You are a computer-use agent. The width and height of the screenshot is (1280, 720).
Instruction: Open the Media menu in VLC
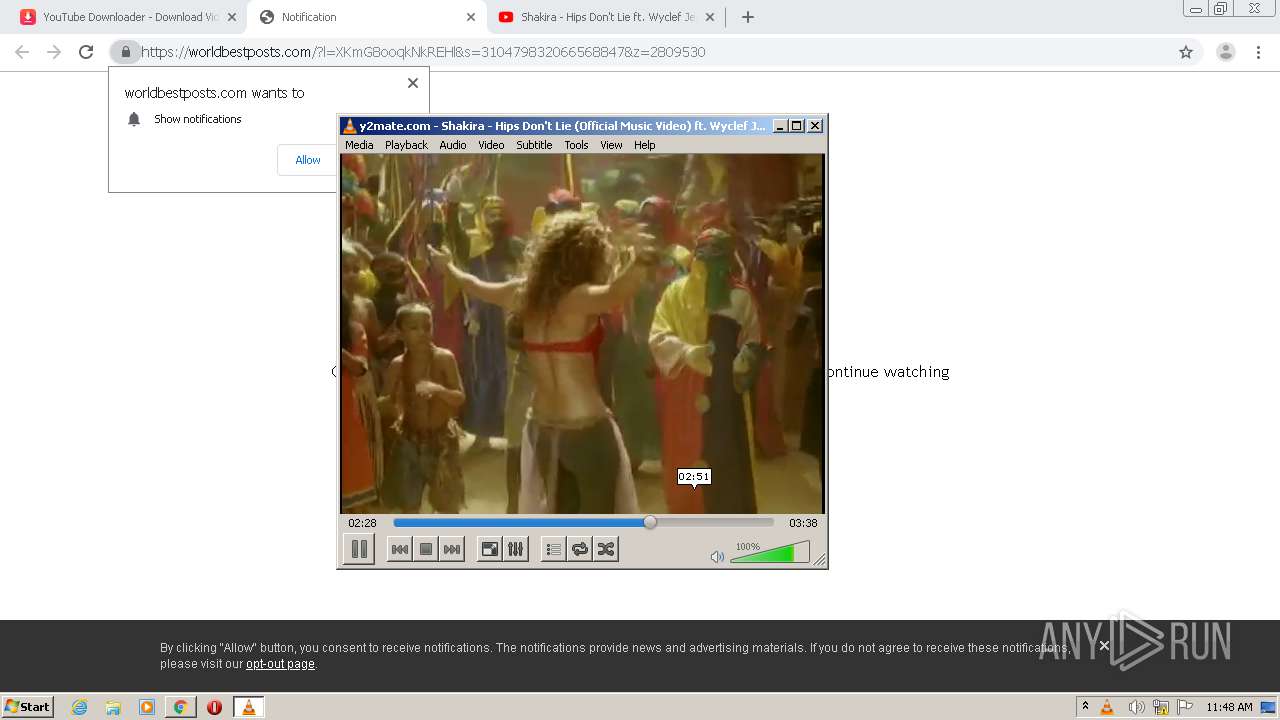[x=359, y=145]
